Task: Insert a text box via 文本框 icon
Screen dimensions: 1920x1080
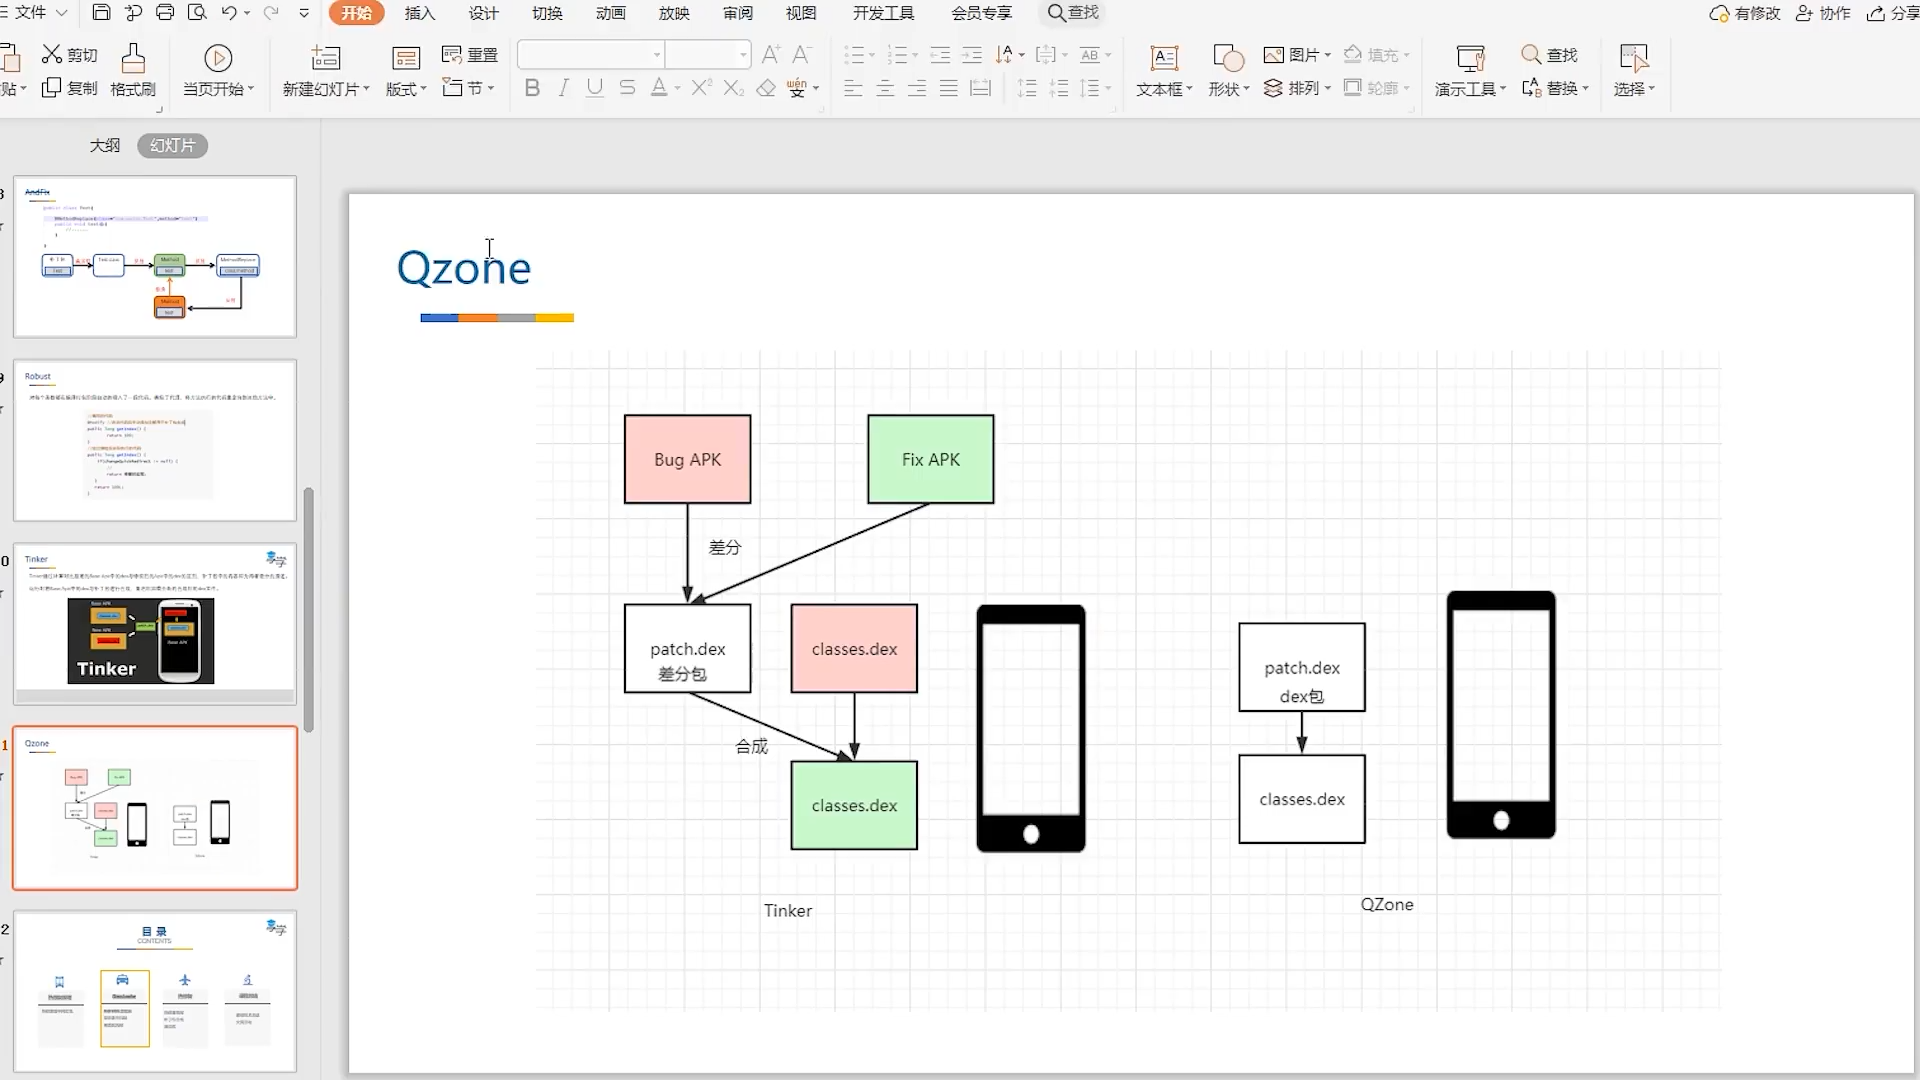Action: [x=1164, y=58]
